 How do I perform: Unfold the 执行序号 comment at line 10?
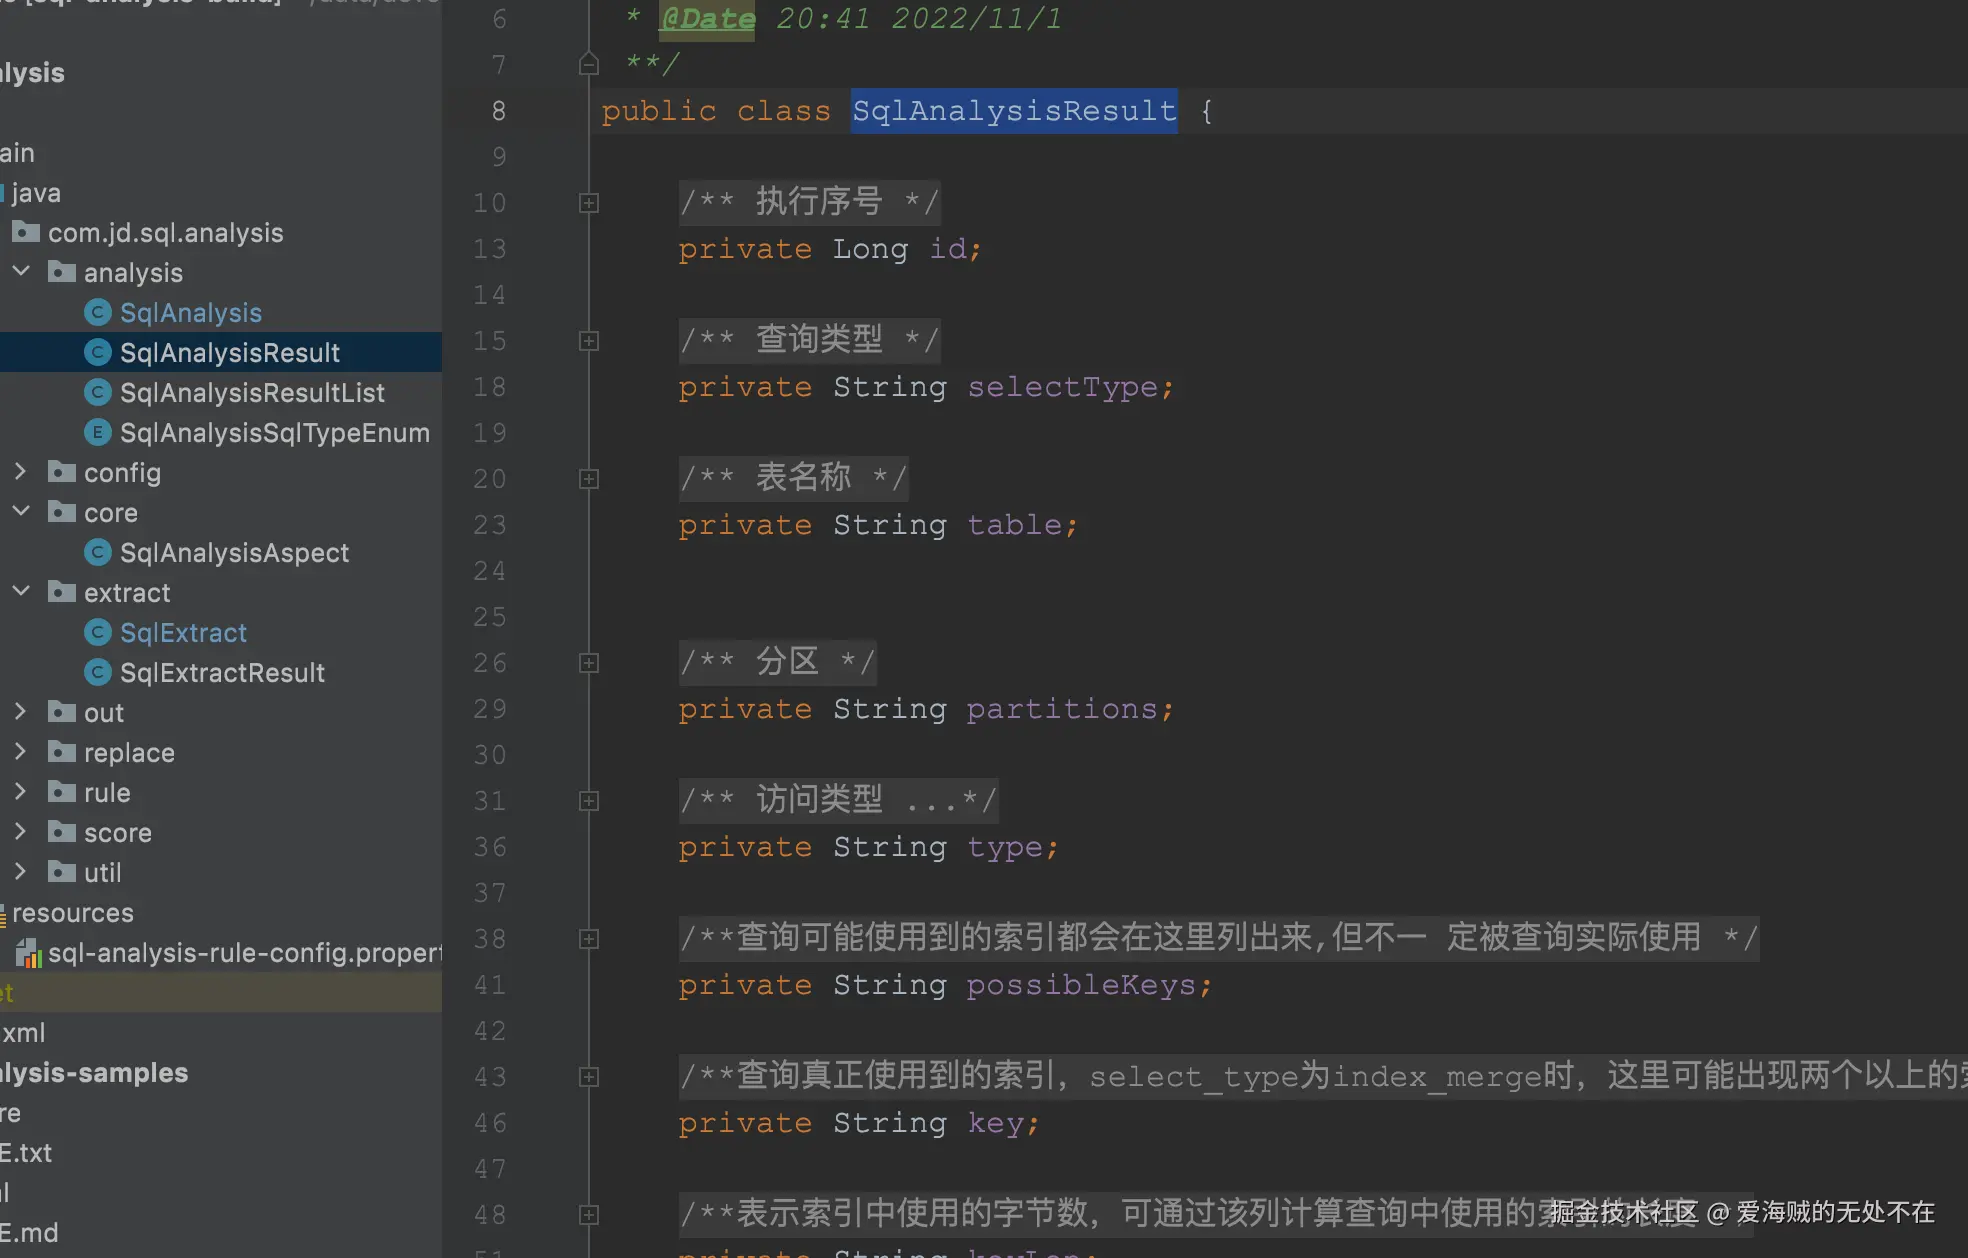tap(589, 203)
